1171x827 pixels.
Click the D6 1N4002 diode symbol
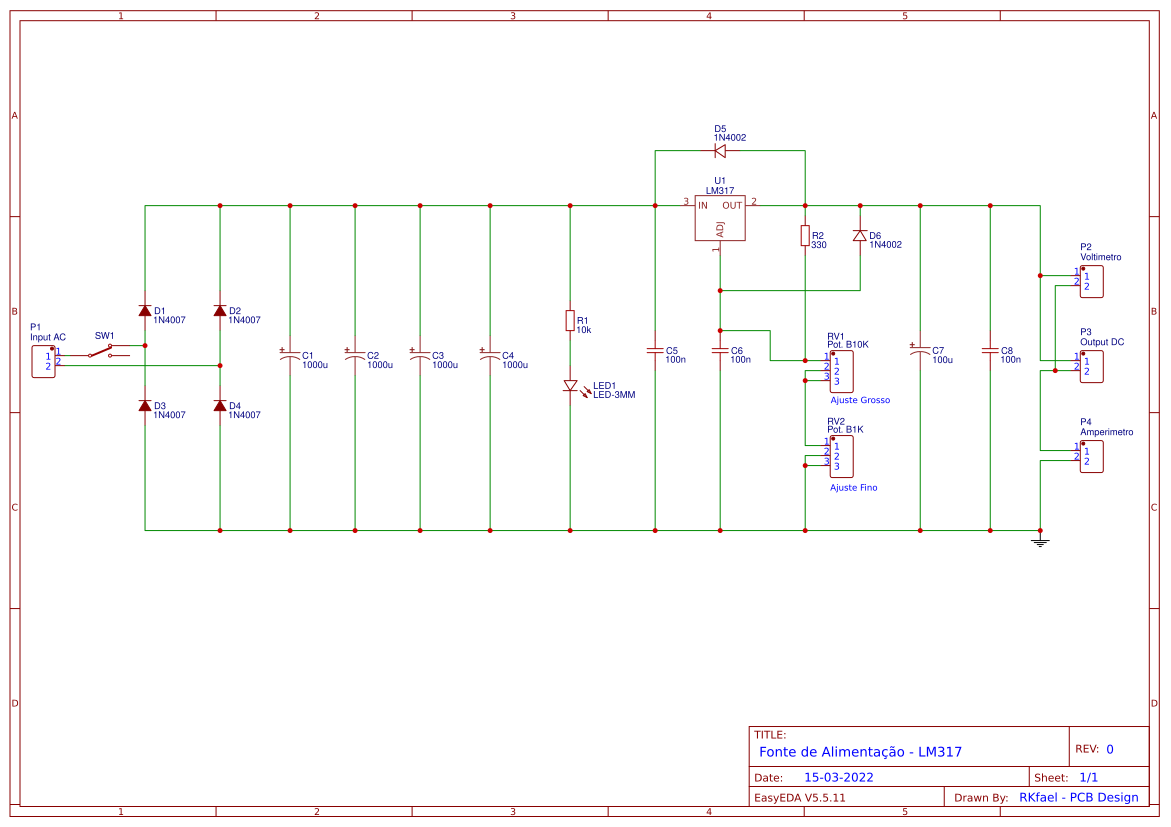(x=860, y=236)
